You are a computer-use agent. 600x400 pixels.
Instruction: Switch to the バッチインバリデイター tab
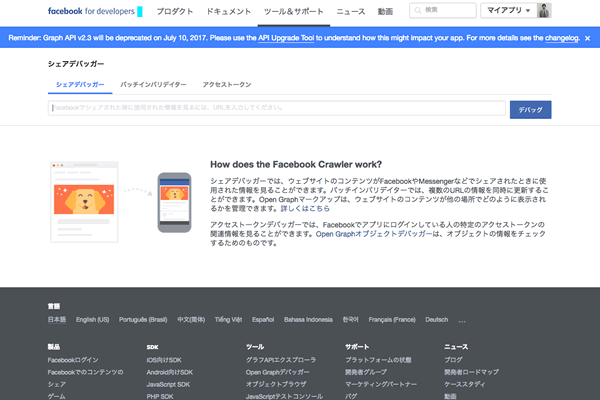click(153, 85)
